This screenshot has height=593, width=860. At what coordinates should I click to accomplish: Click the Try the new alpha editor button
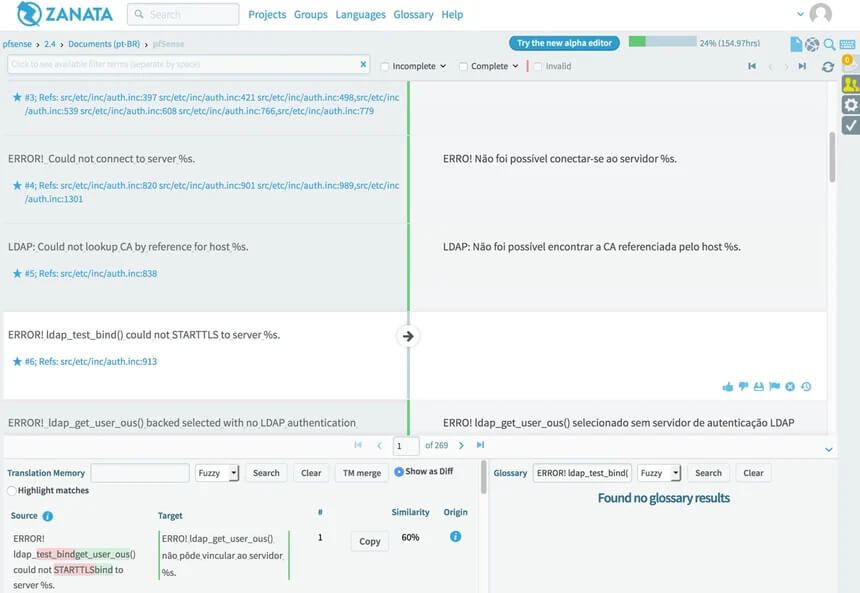click(565, 43)
